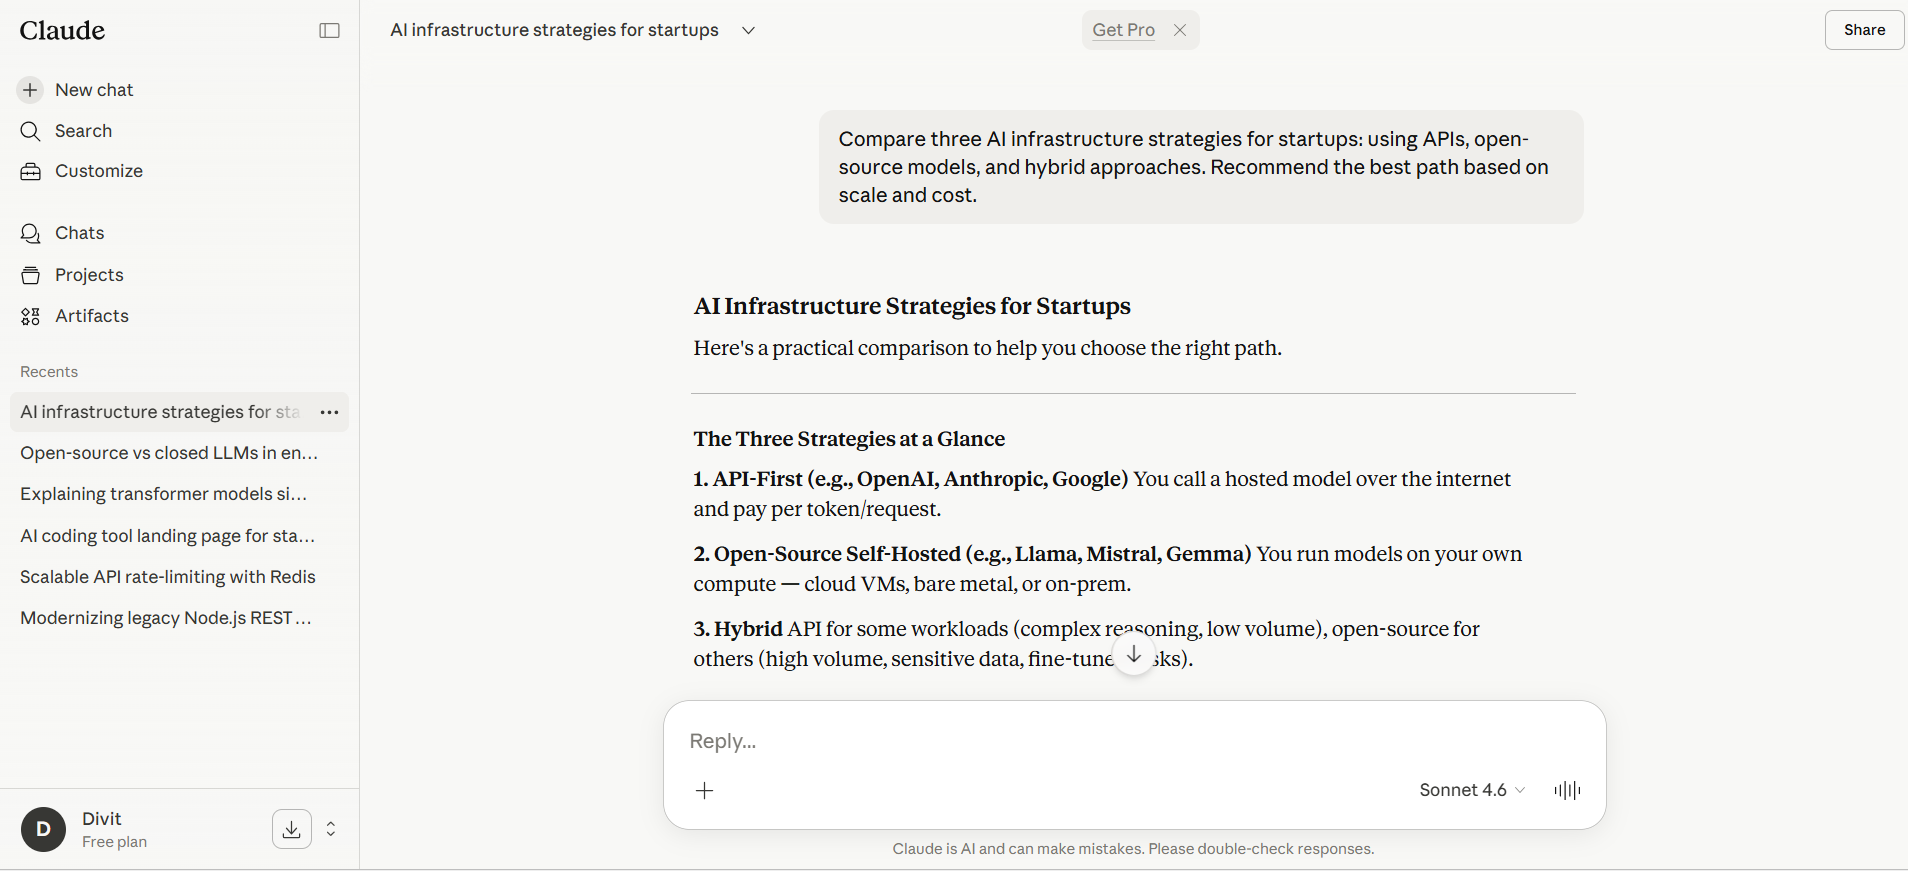The image size is (1908, 871).
Task: Click the plus attachment button in reply box
Action: pos(705,791)
